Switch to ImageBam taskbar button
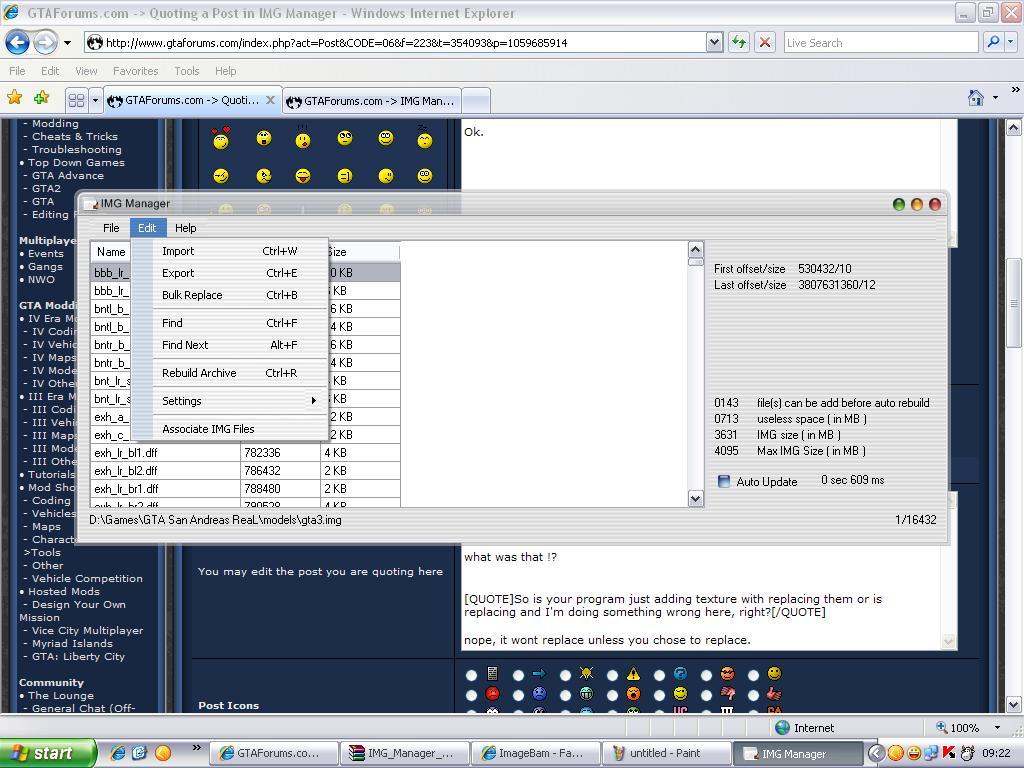Viewport: 1024px width, 768px height. coord(535,753)
